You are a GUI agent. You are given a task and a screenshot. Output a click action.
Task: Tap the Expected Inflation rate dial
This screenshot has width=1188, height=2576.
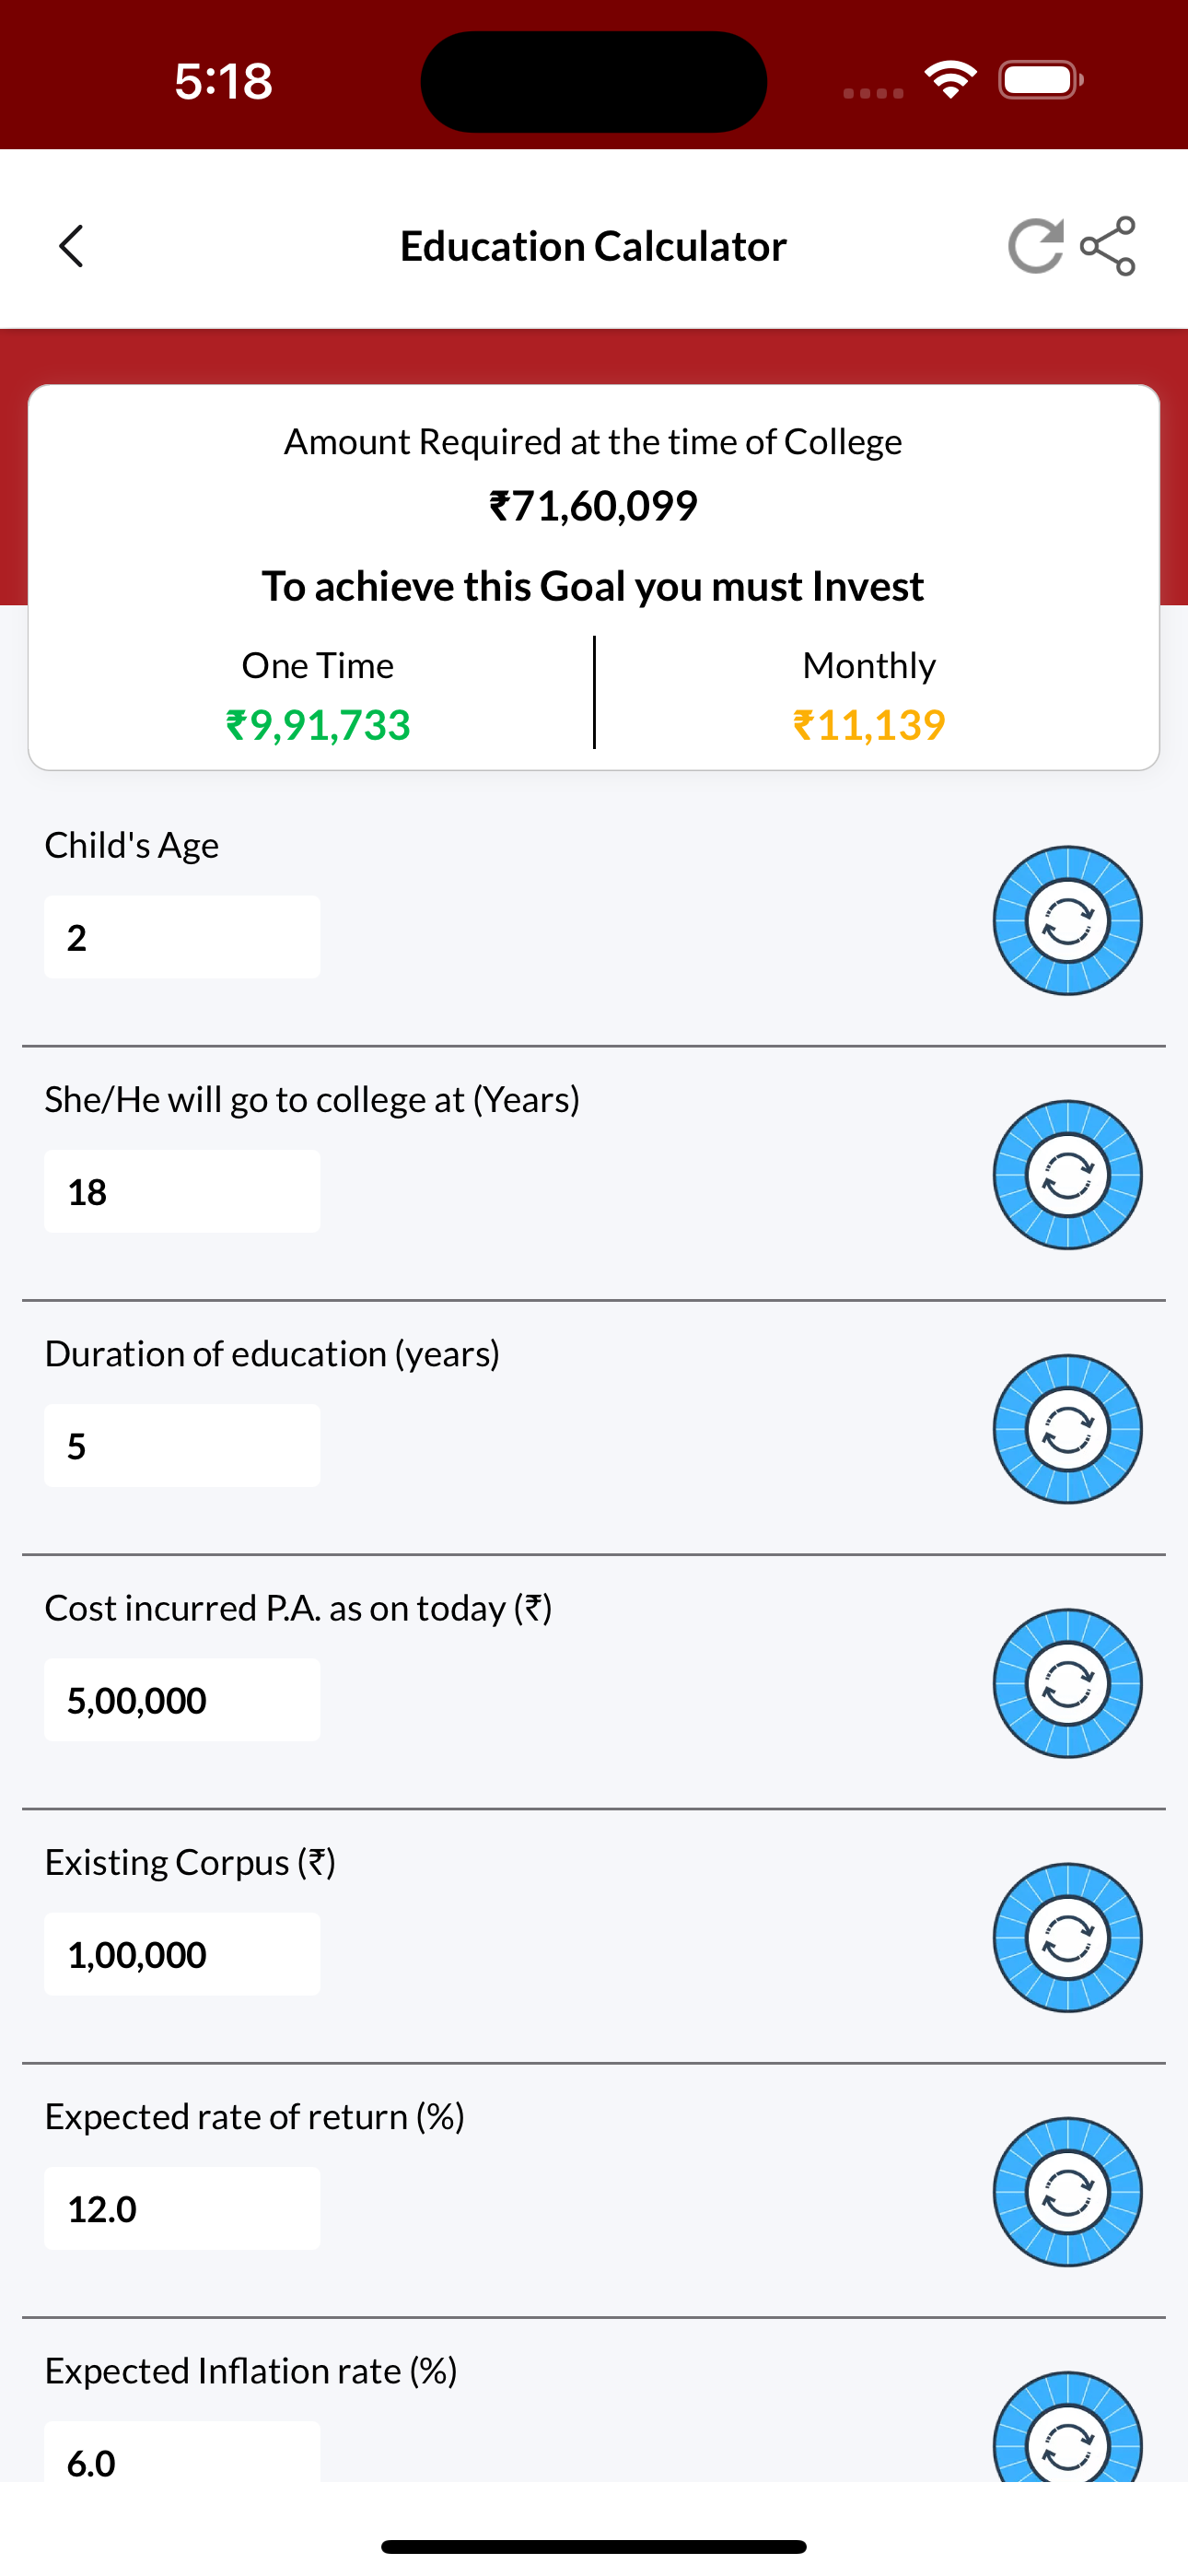pyautogui.click(x=1068, y=2428)
